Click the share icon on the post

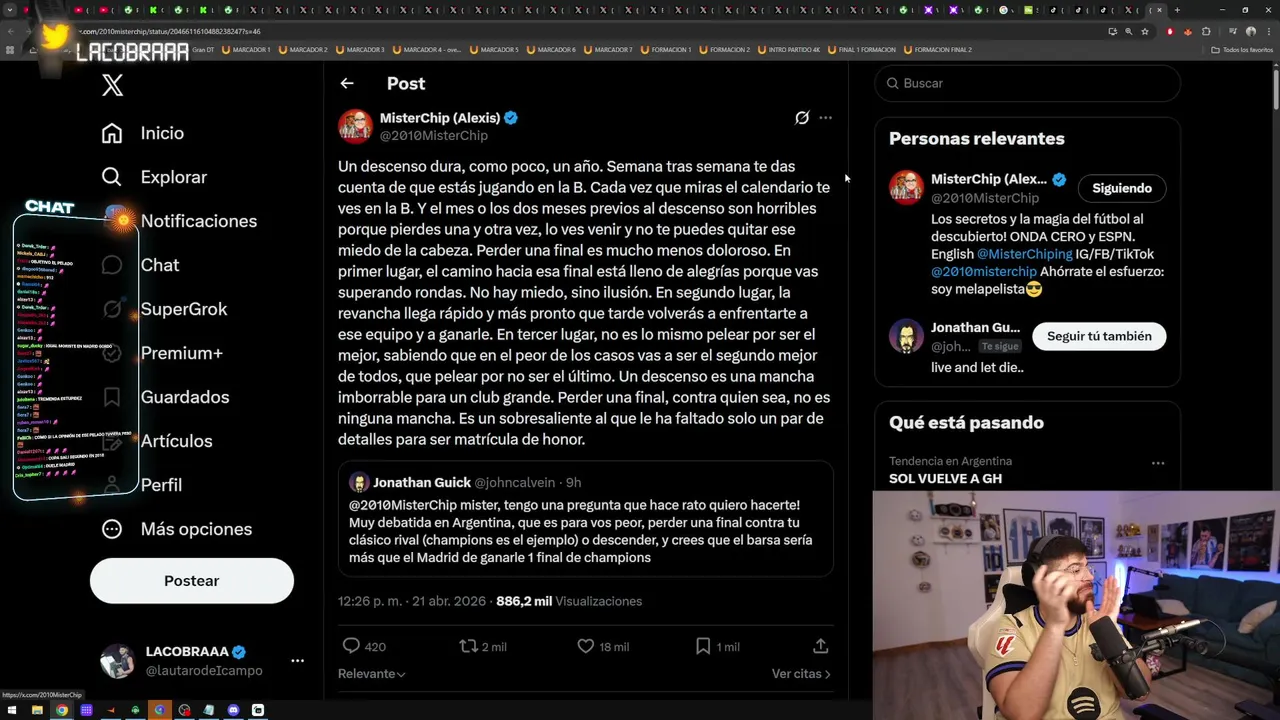[x=820, y=647]
